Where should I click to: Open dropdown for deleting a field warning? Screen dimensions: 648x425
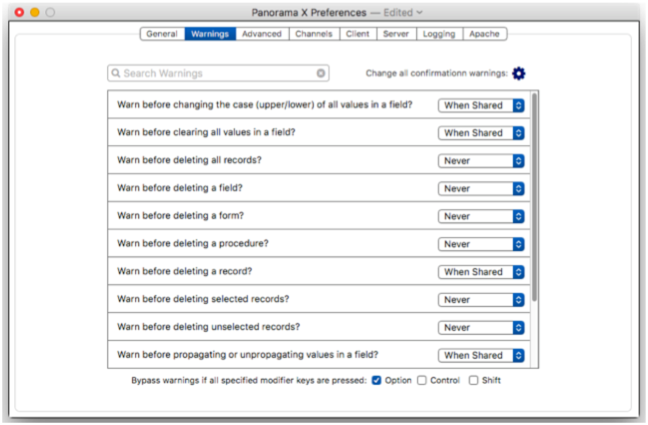481,189
